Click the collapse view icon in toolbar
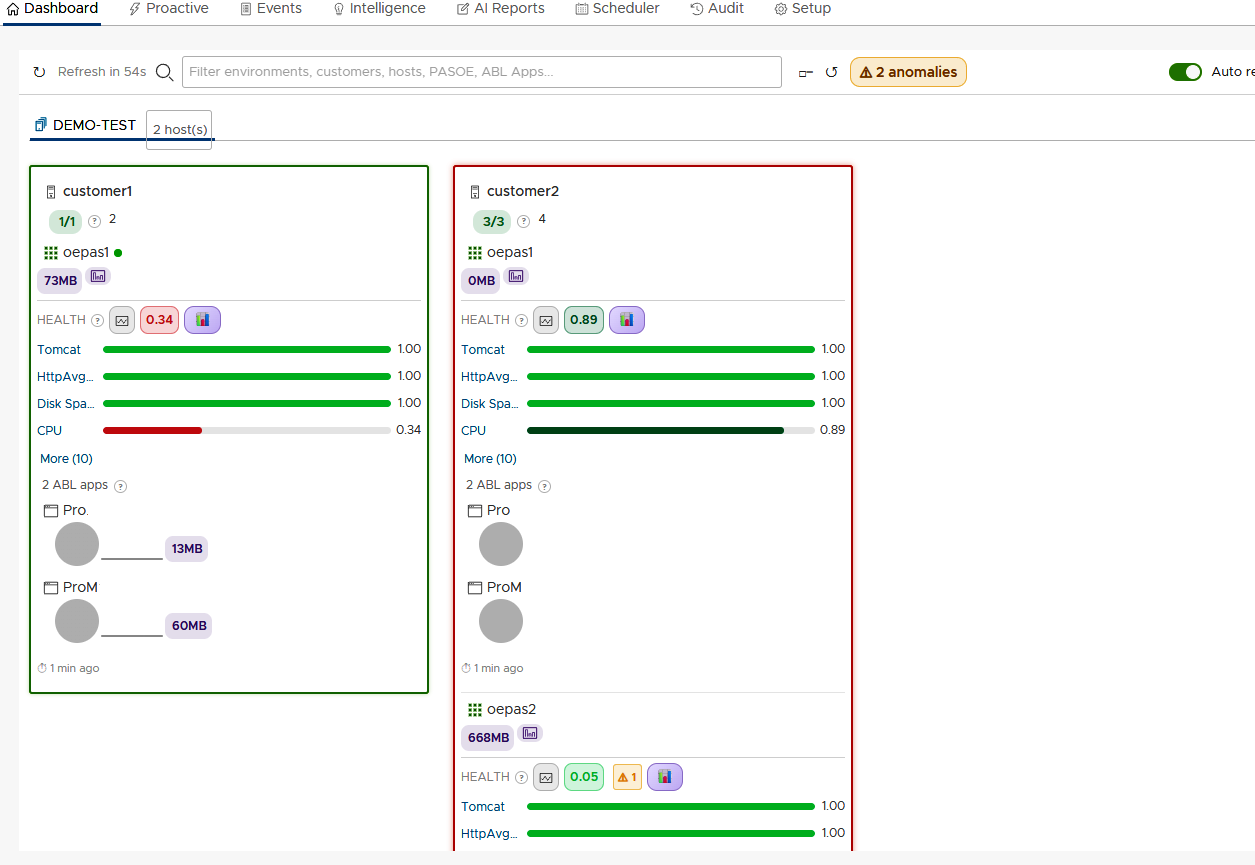 point(806,72)
